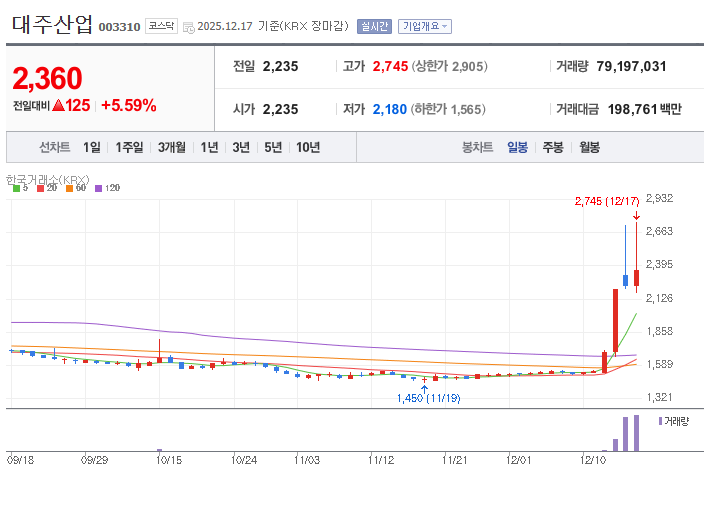The image size is (704, 508).
Task: Click the 12/10 date axis label
Action: [x=593, y=460]
